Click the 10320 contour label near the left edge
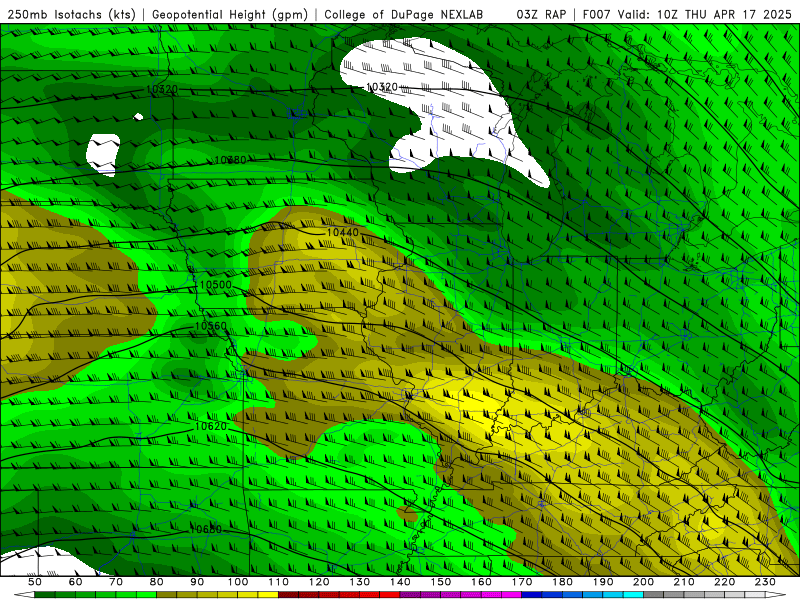The height and width of the screenshot is (600, 800). pos(162,89)
